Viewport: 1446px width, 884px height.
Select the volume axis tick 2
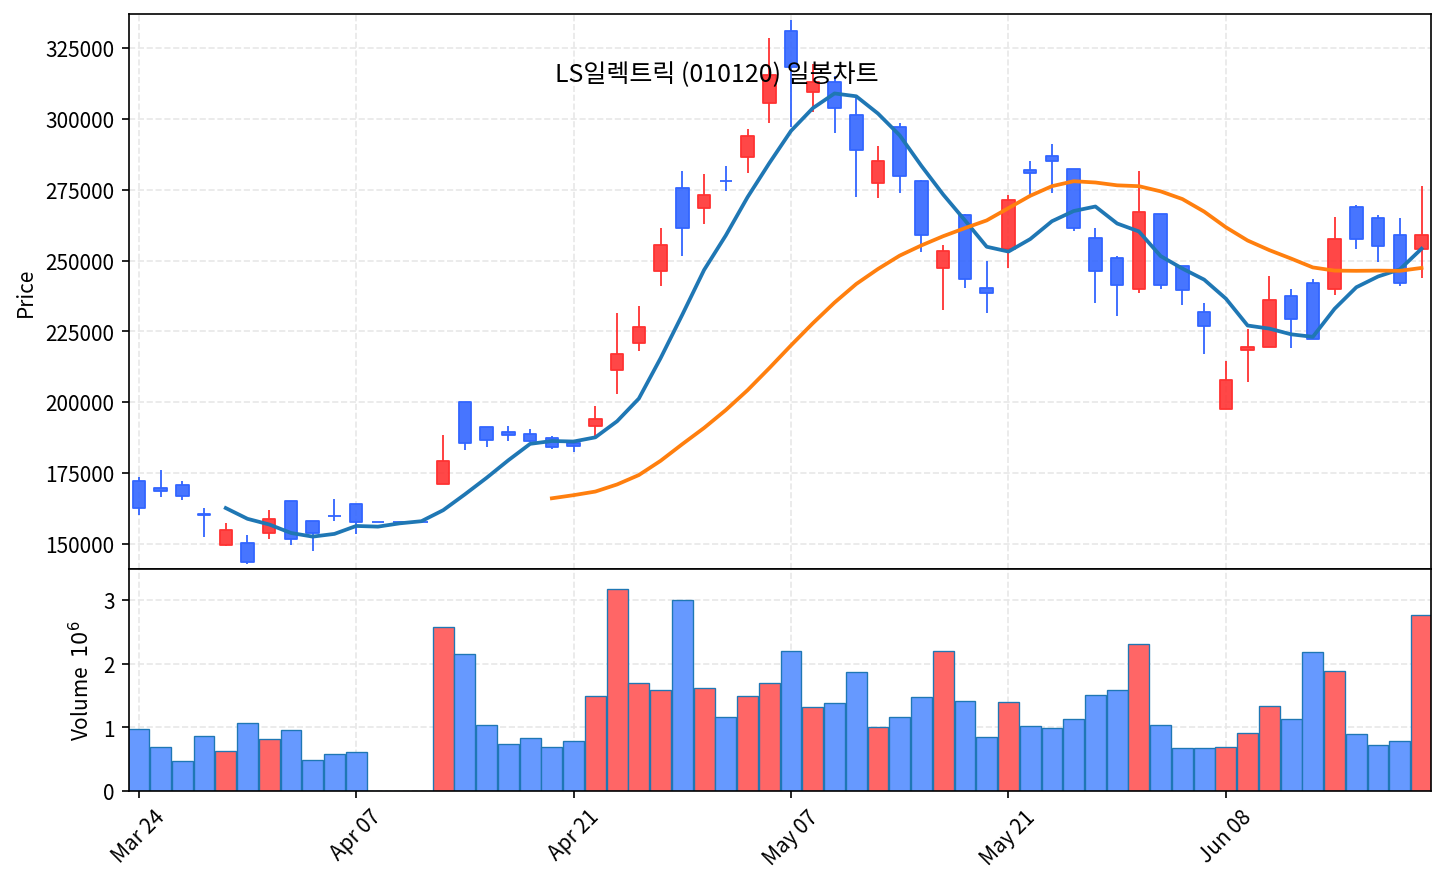coord(110,665)
